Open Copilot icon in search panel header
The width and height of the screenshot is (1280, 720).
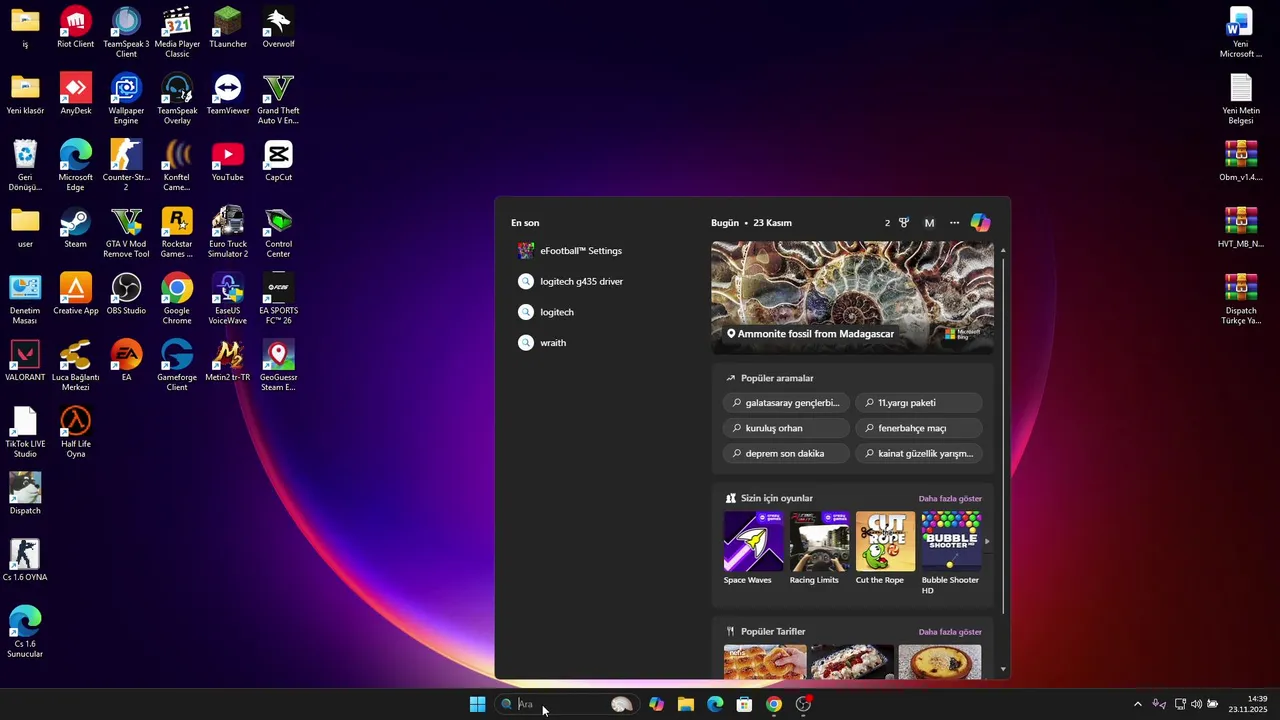(980, 223)
